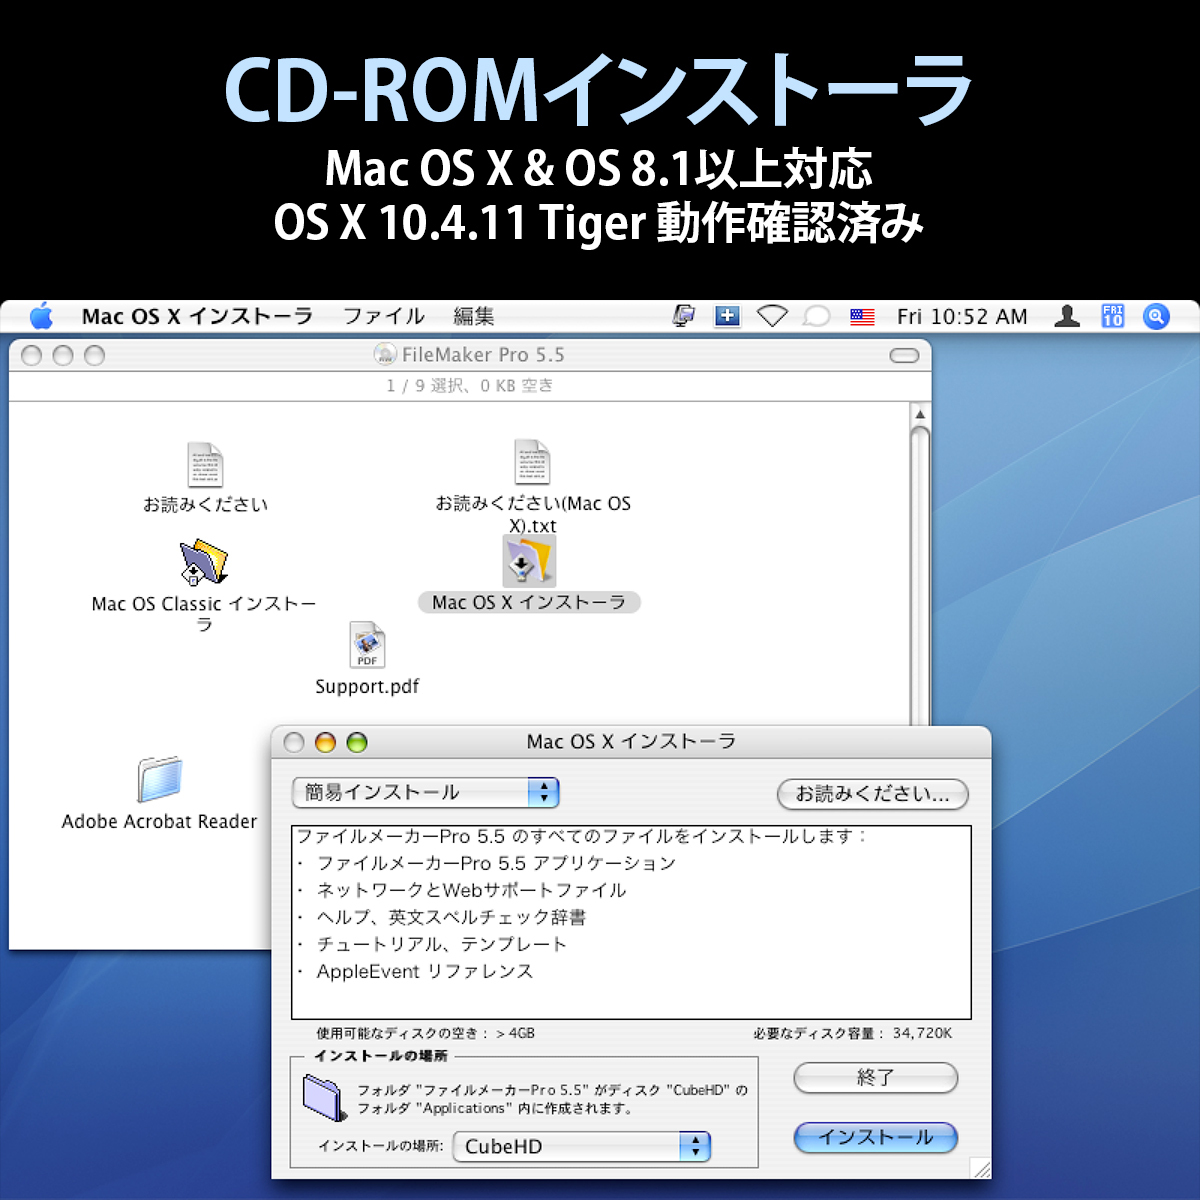Click the Fri 10:52 AM clock
Image resolution: width=1200 pixels, height=1200 pixels.
(962, 317)
